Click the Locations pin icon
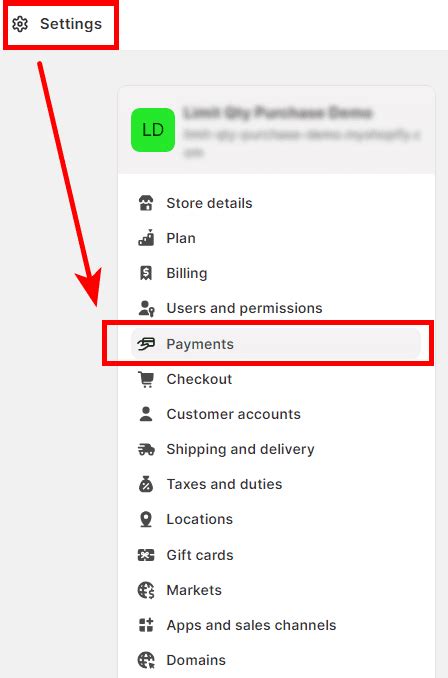 pos(146,519)
